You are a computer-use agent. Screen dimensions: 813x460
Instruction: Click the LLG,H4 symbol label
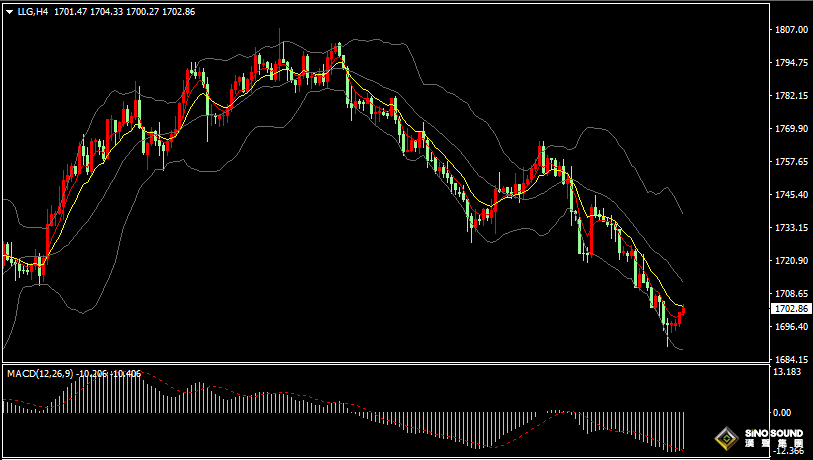point(33,11)
